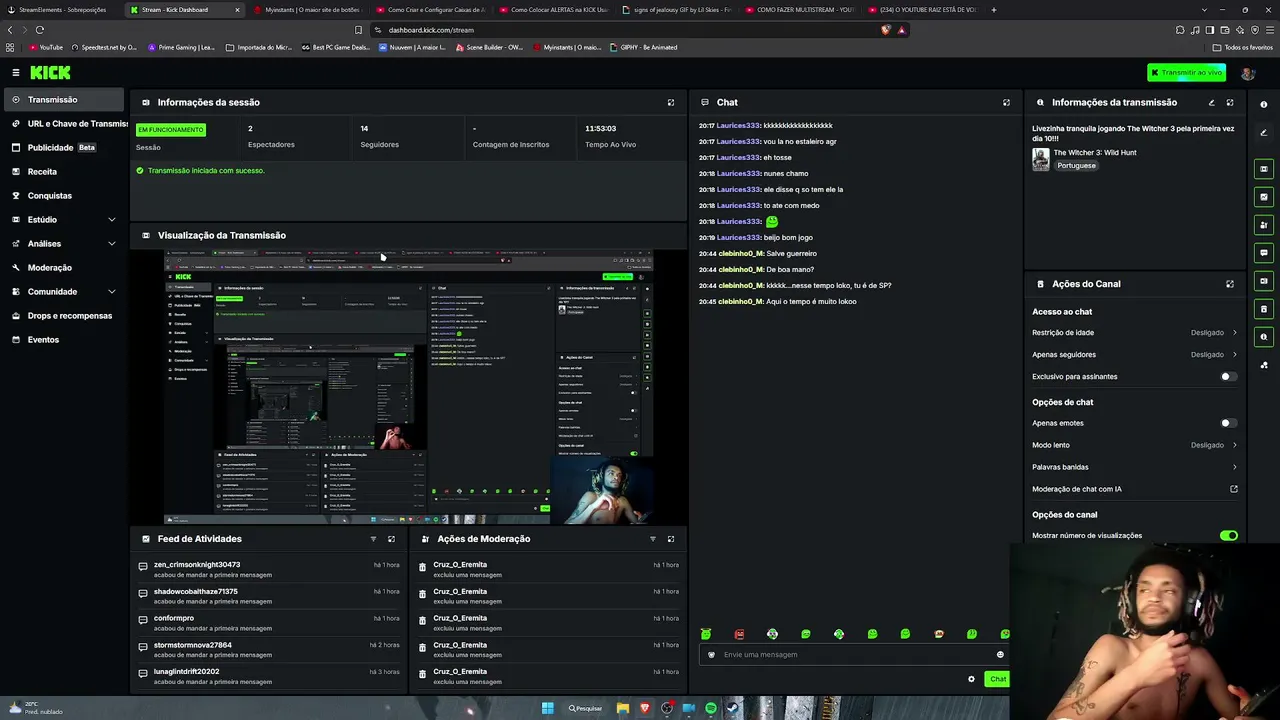The height and width of the screenshot is (720, 1280).
Task: Maximize the Ações de Moderação panel
Action: (x=671, y=539)
